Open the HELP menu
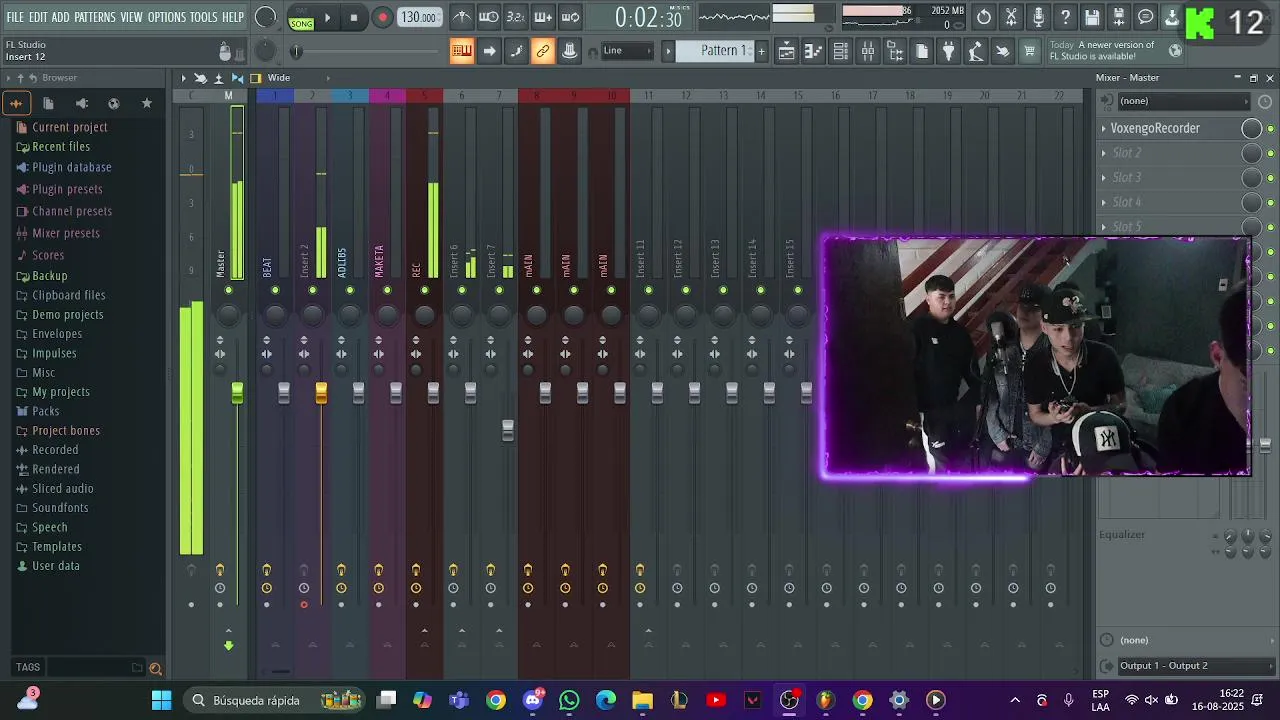The image size is (1280, 720). (233, 17)
